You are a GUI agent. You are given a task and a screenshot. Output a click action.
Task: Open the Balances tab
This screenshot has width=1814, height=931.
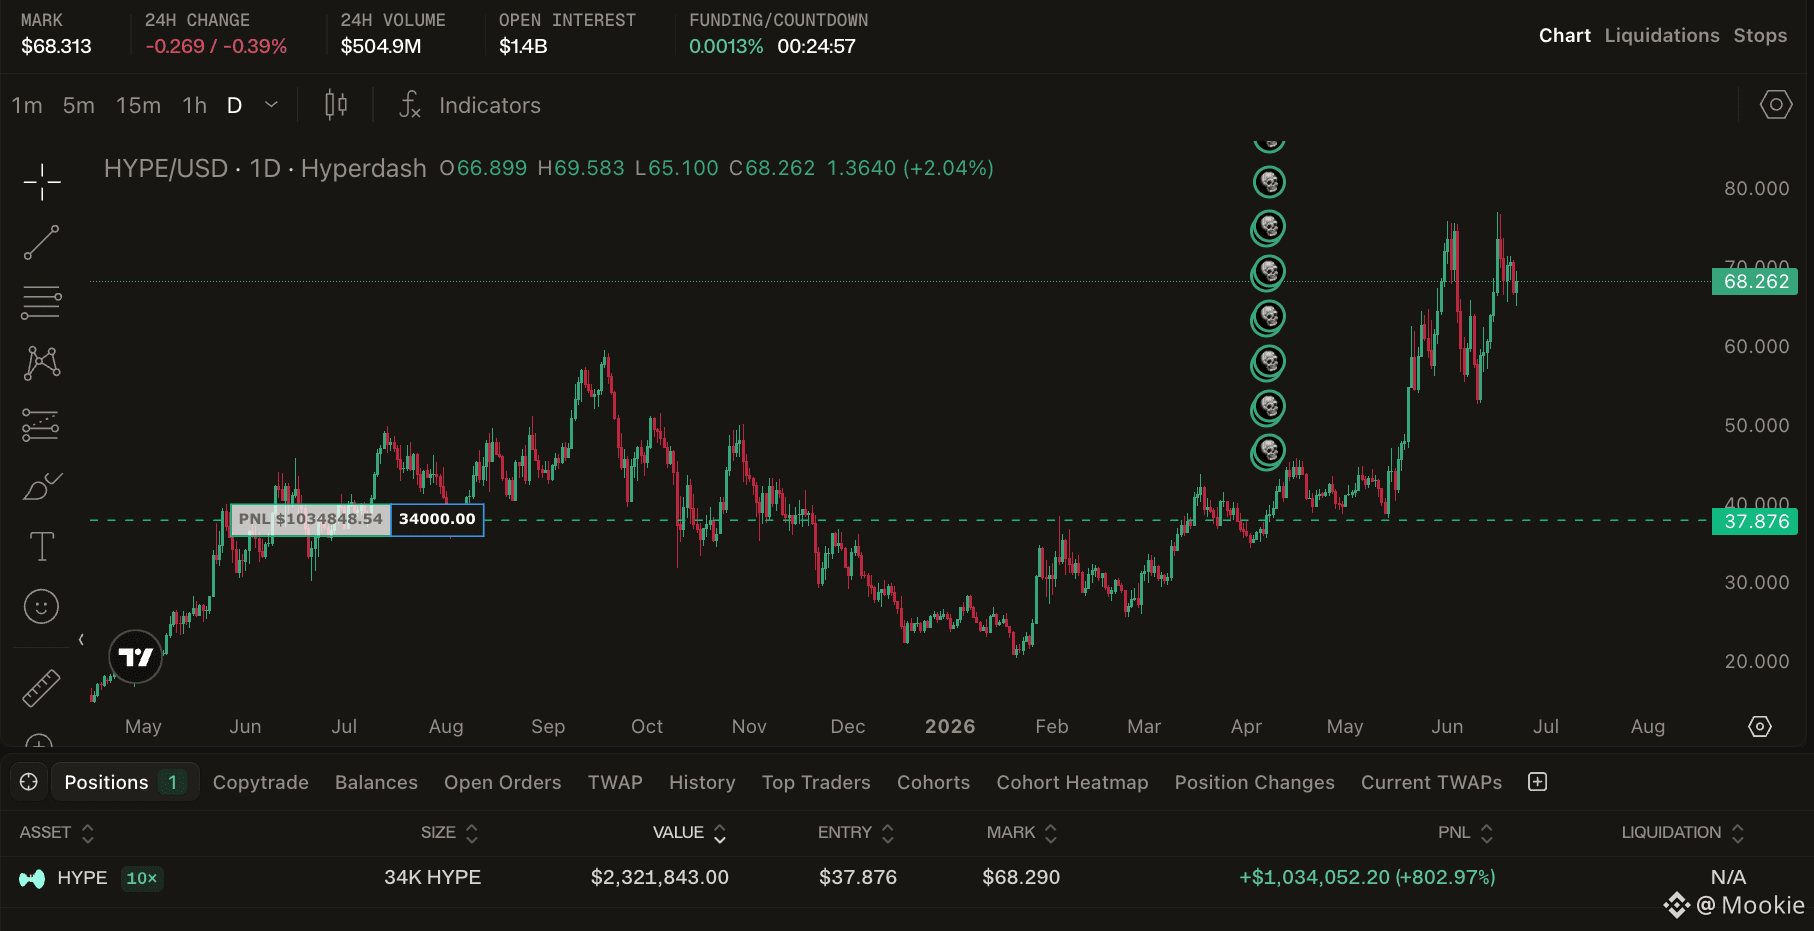point(376,782)
